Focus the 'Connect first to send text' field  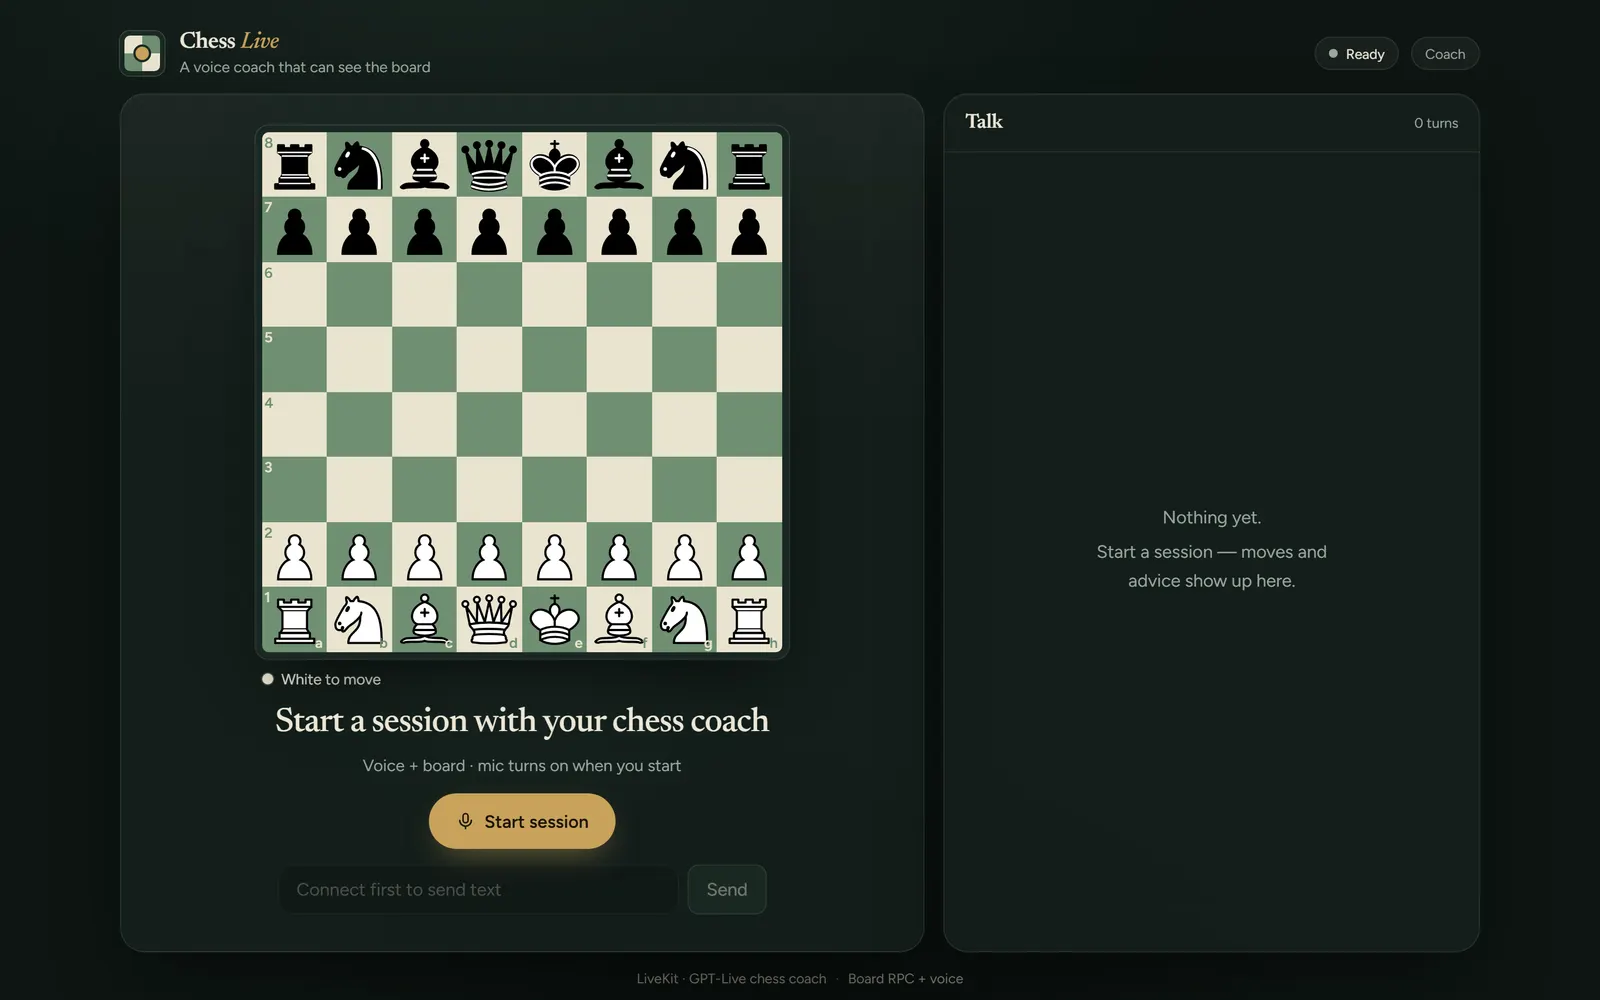tap(478, 889)
